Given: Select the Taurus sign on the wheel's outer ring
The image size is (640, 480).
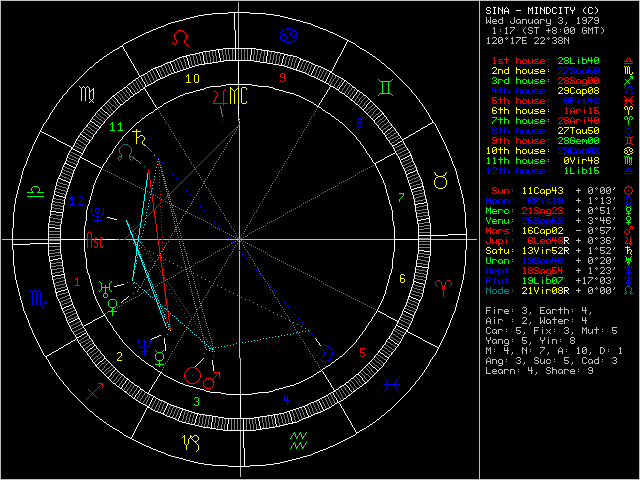Looking at the screenshot, I should pos(438,183).
